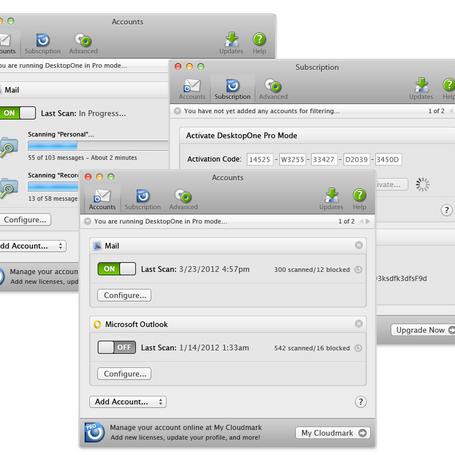Click "Last Scan: 3/23/2012 4:57pm" text
455x455 pixels.
point(195,269)
